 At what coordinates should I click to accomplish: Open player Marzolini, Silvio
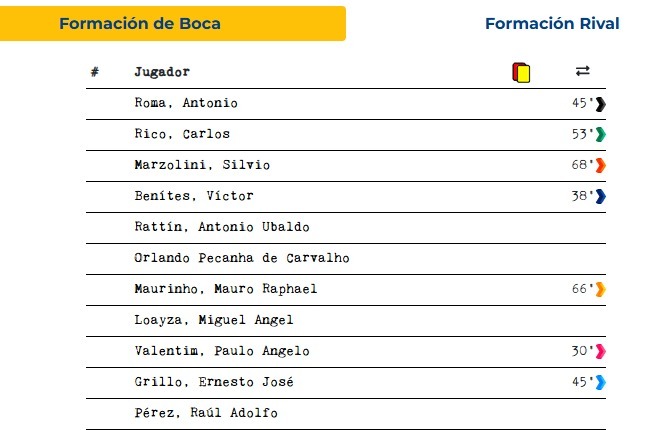point(202,165)
